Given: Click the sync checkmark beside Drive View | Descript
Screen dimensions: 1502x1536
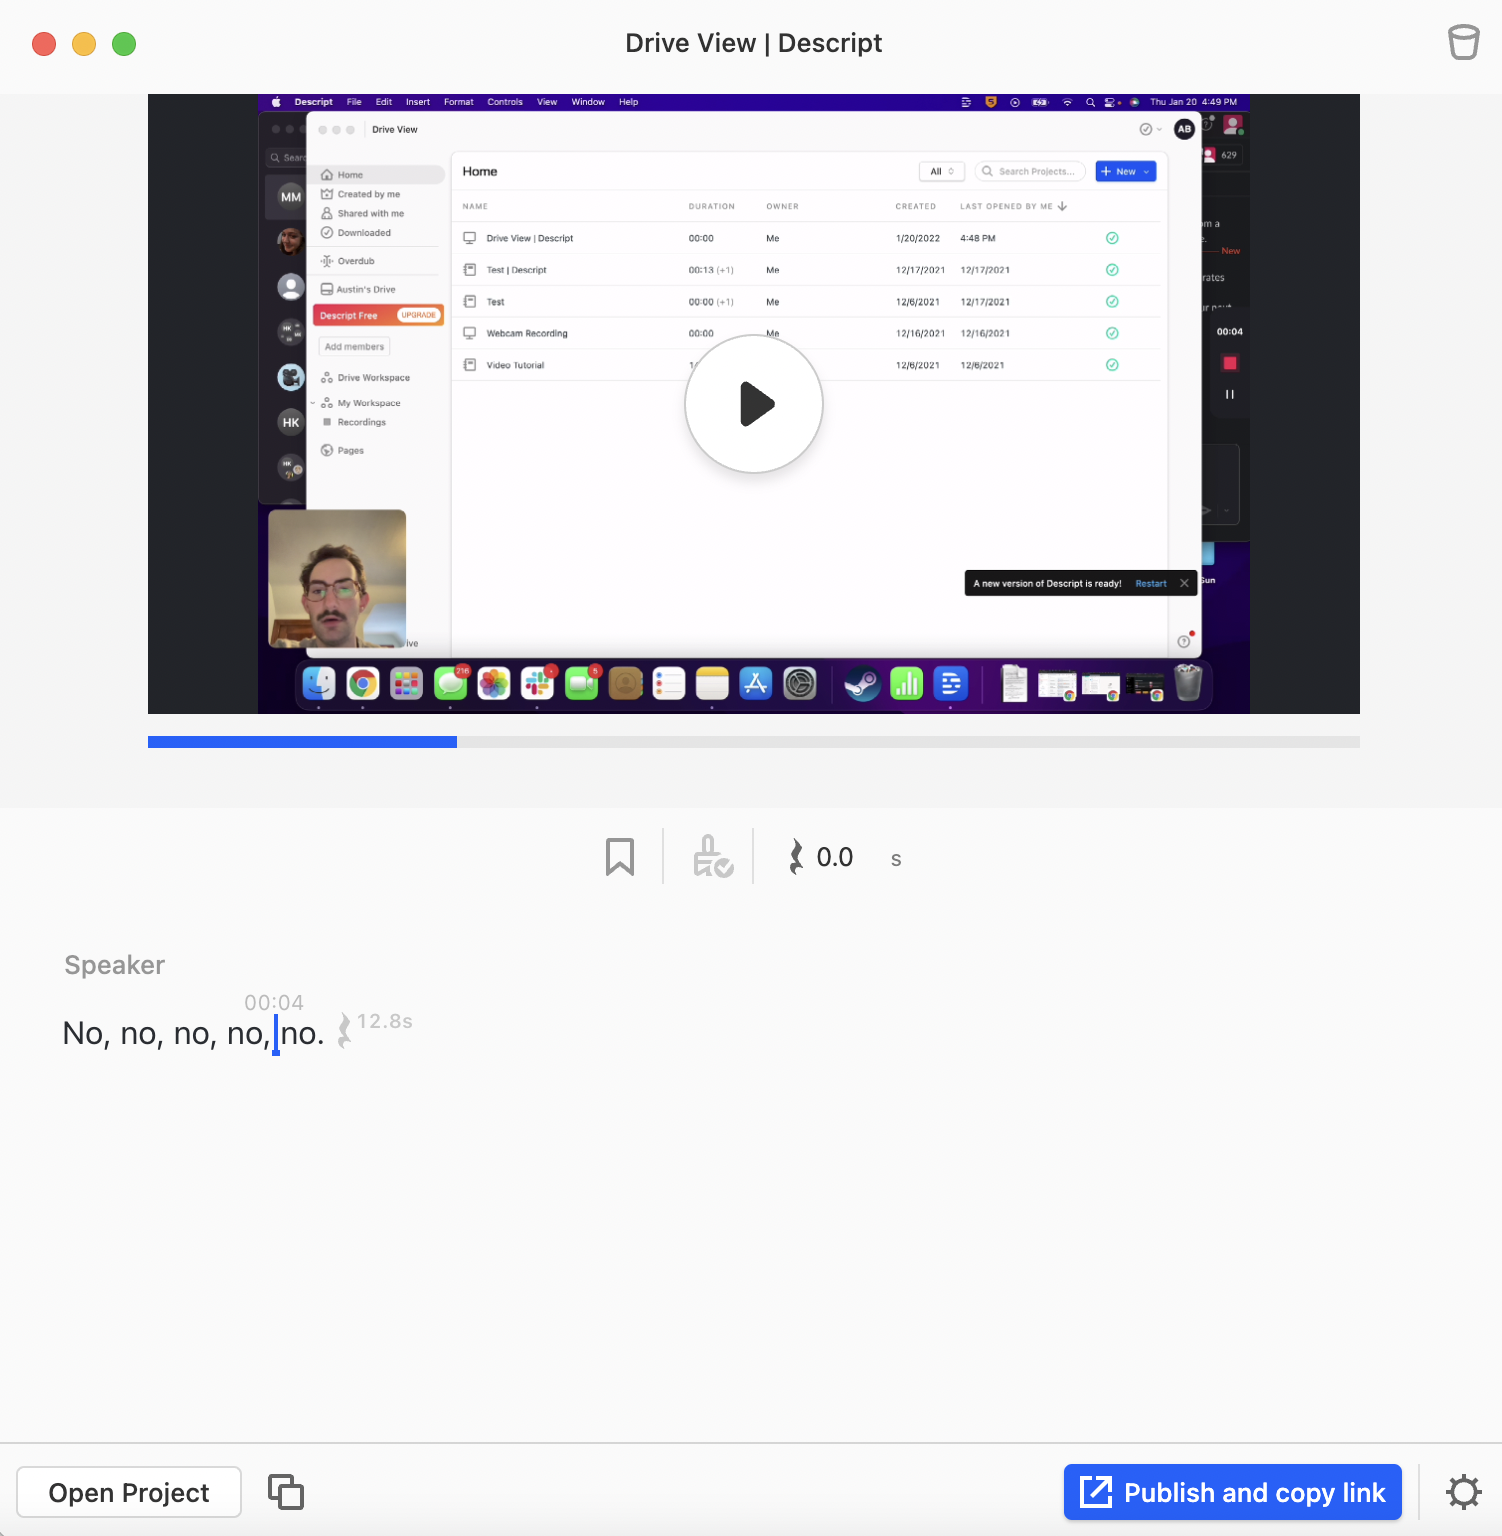Looking at the screenshot, I should point(1112,238).
